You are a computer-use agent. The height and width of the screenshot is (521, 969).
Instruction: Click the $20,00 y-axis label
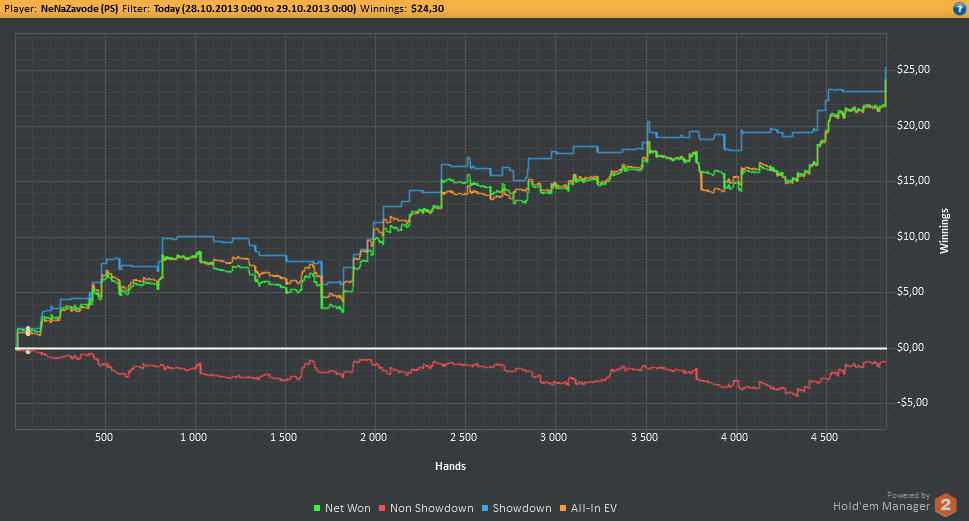[913, 125]
